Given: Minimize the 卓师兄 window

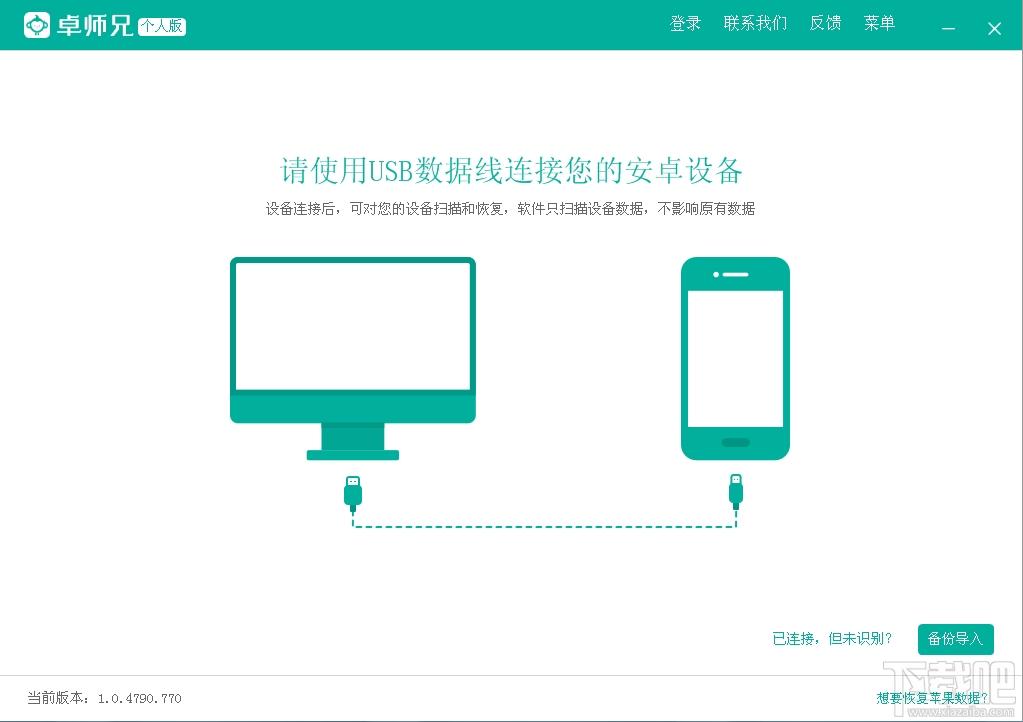Looking at the screenshot, I should (949, 29).
